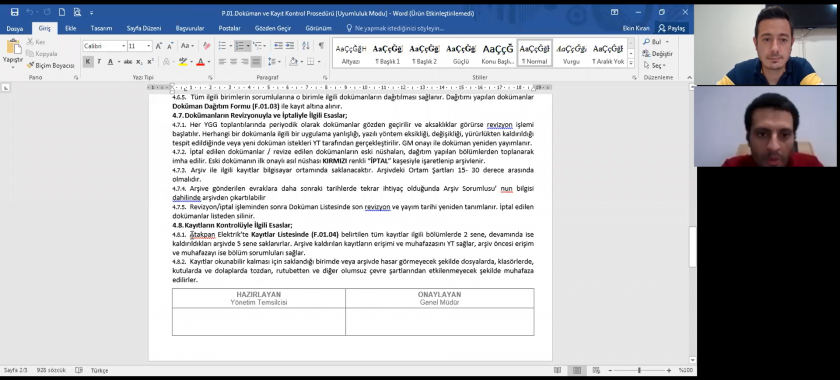Undo the last action
This screenshot has height=380, width=840.
pos(30,12)
